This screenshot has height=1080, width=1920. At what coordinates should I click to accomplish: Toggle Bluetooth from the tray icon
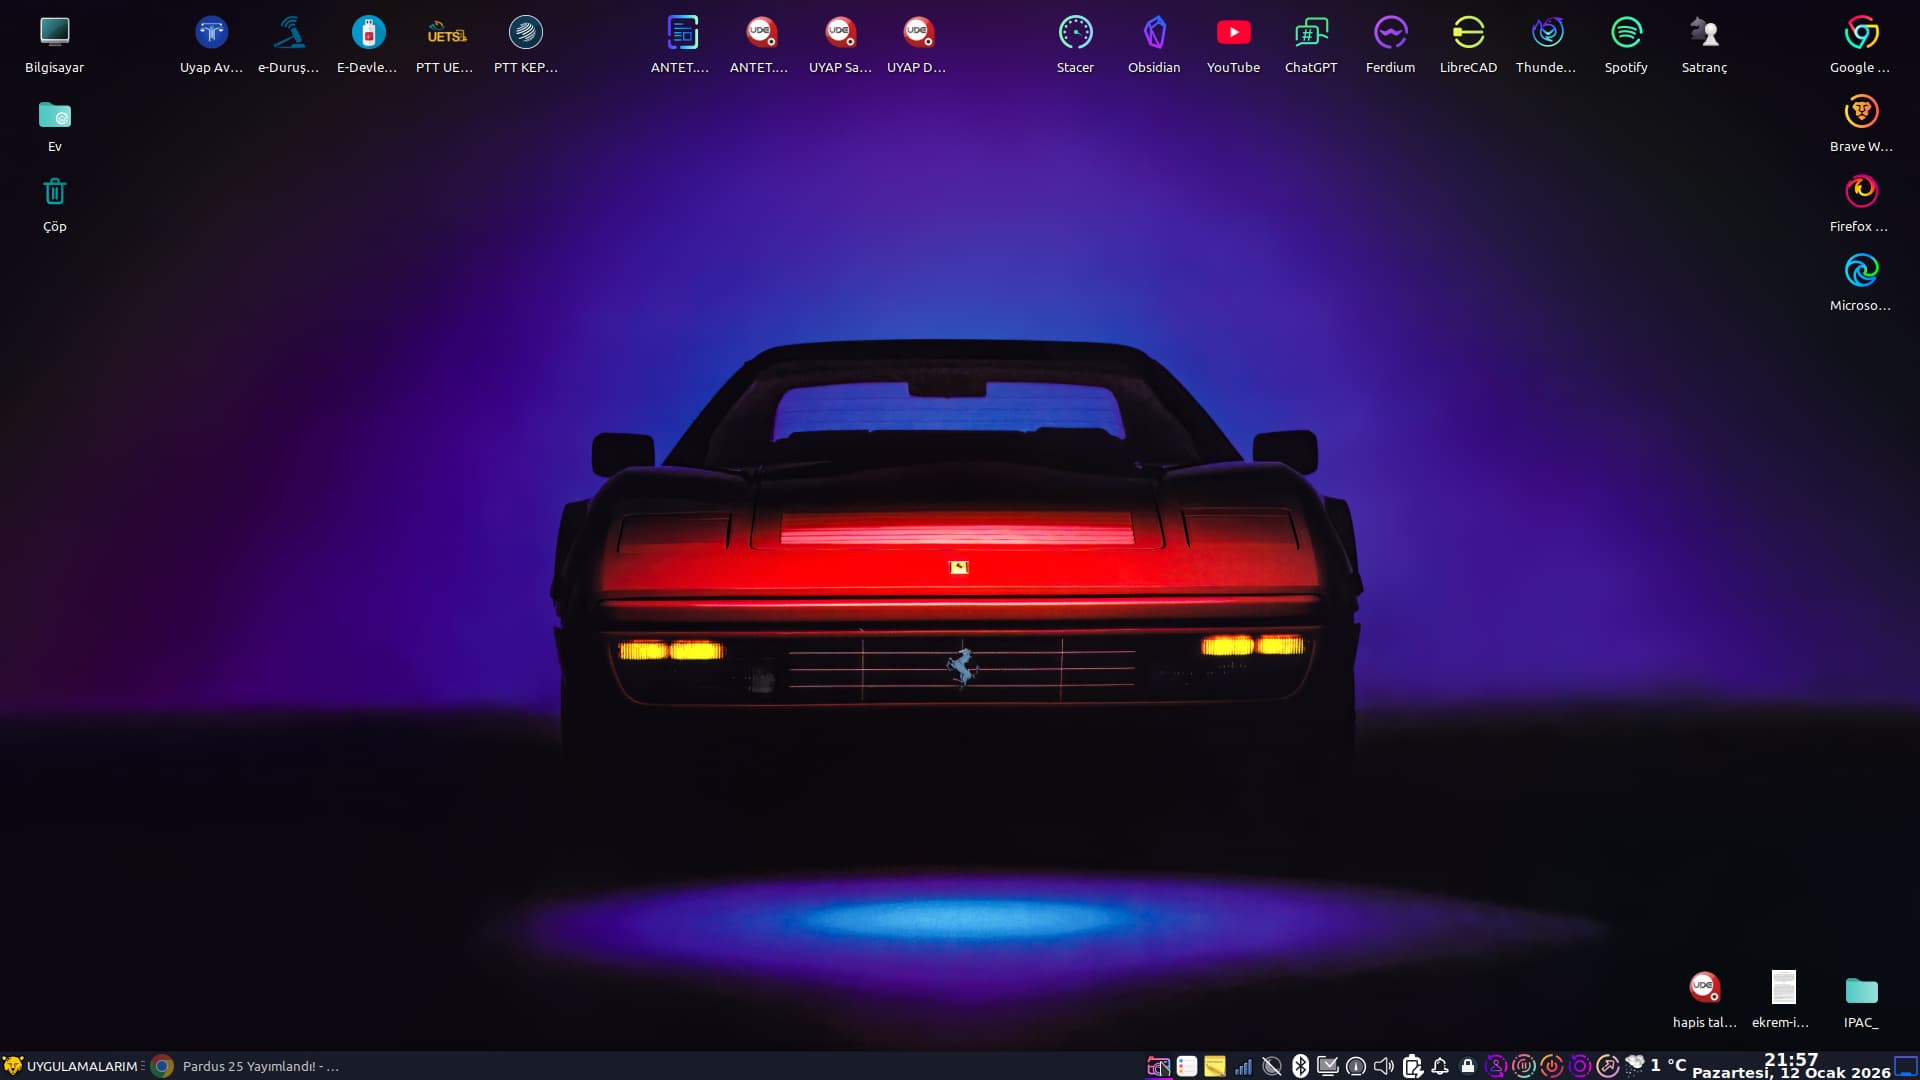click(x=1300, y=1066)
